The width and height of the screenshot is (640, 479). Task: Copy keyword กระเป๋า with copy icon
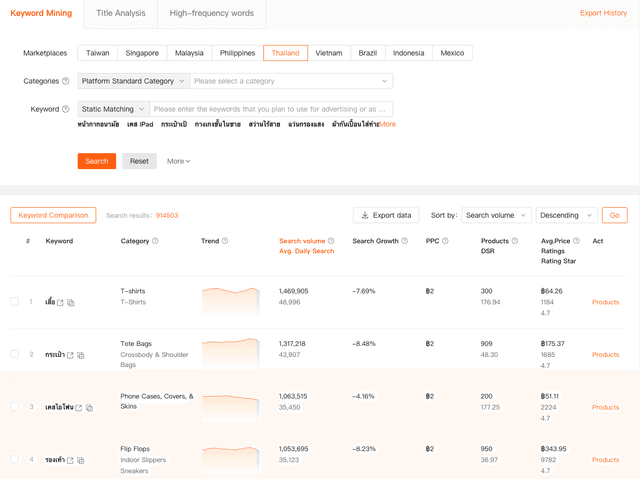pos(80,355)
